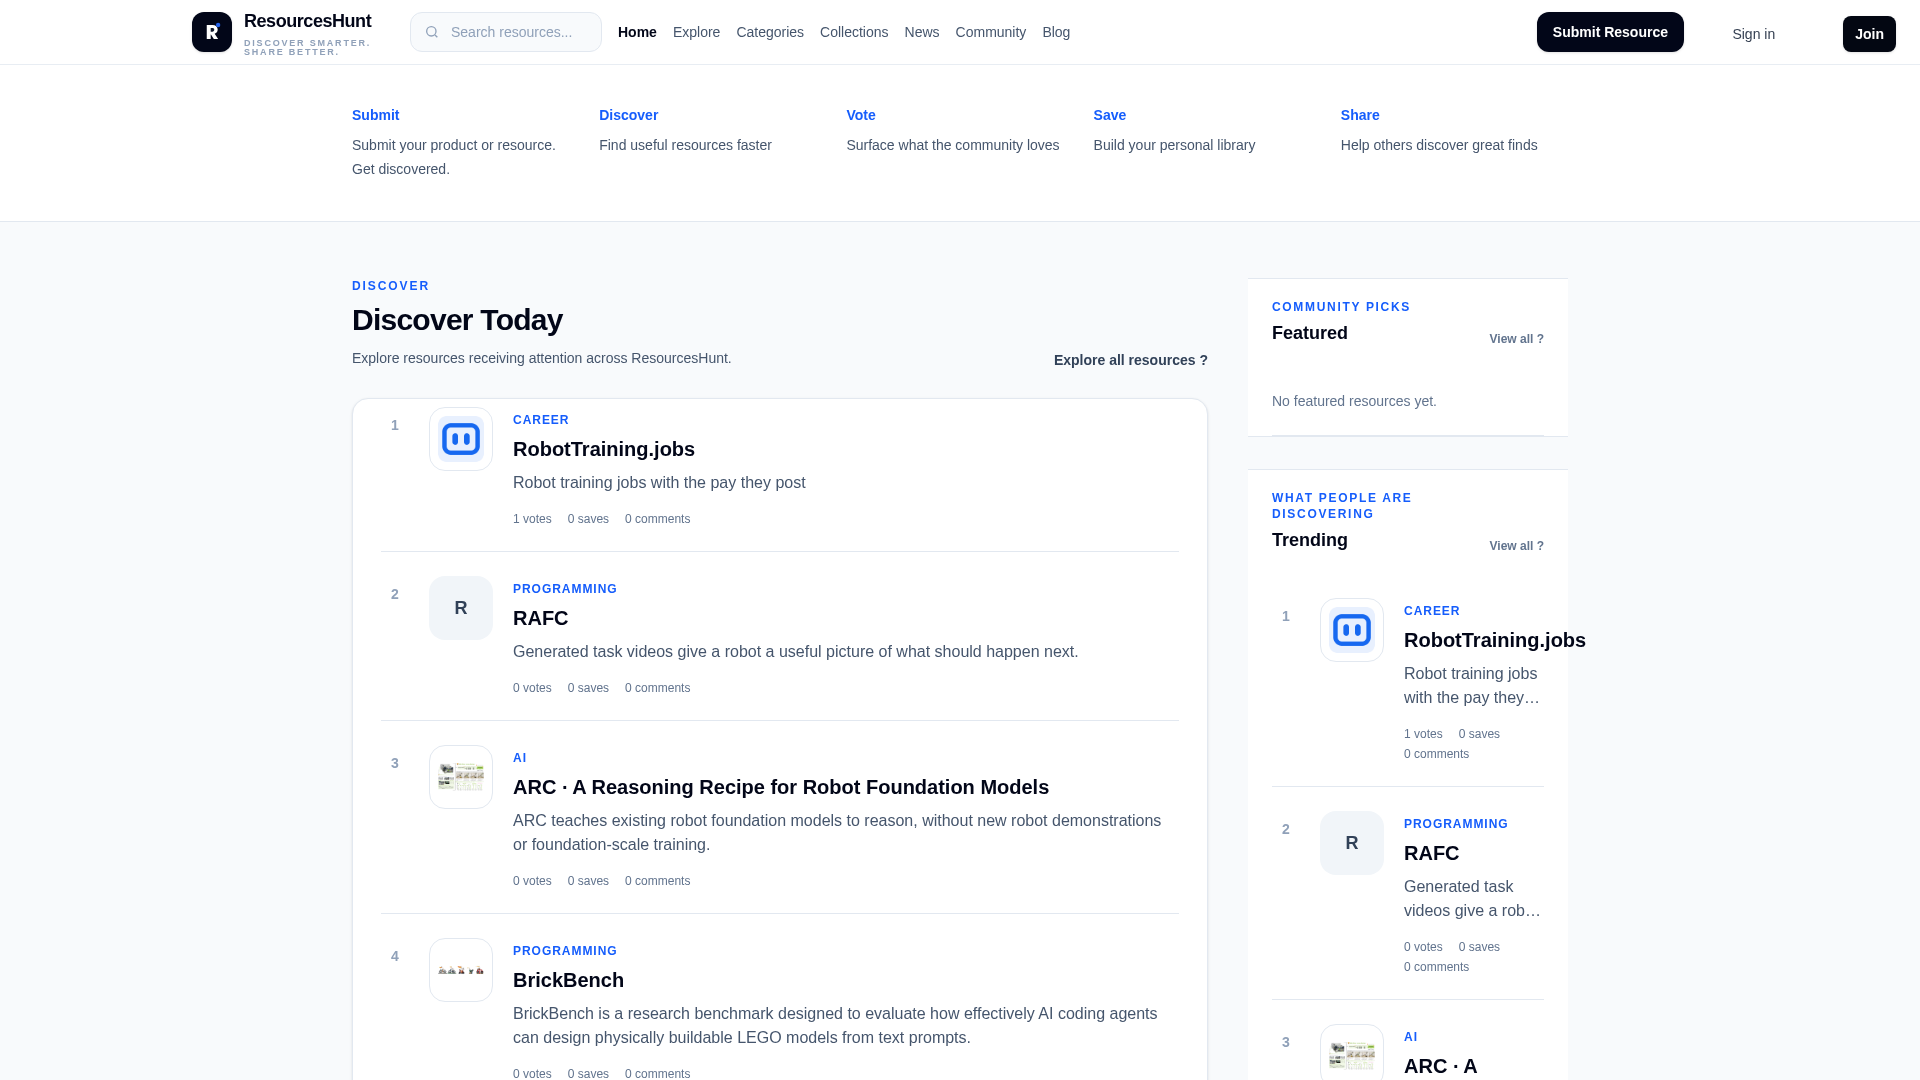1920x1080 pixels.
Task: Click '1 votes' under RobotTraining.jobs in Discover
Action: (532, 519)
